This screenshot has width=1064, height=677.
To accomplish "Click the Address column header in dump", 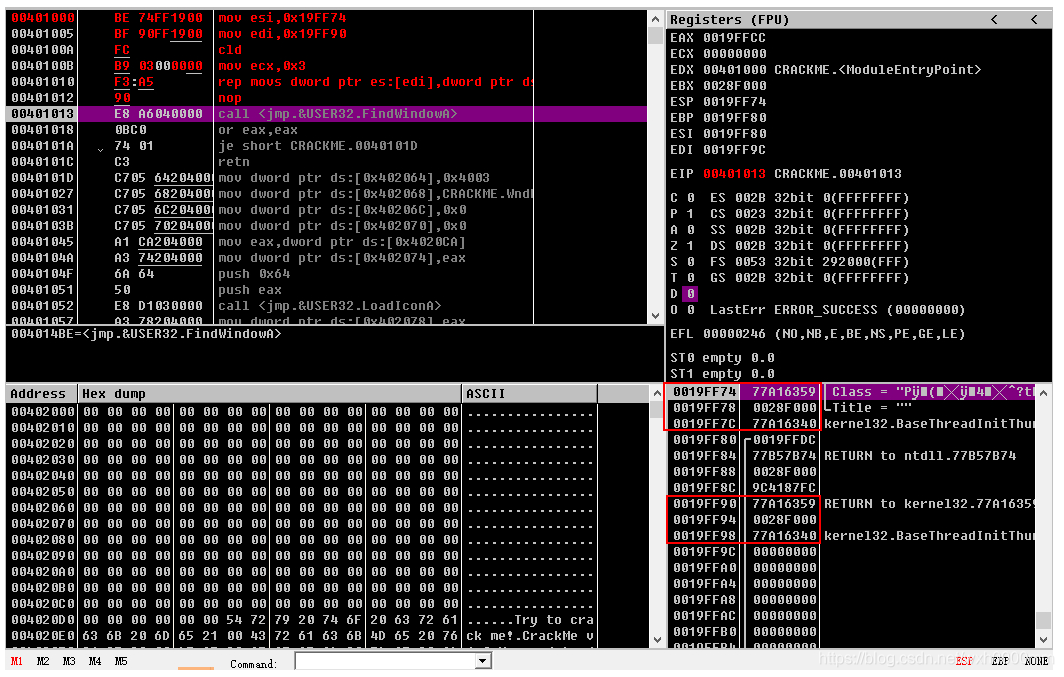I will pyautogui.click(x=41, y=393).
